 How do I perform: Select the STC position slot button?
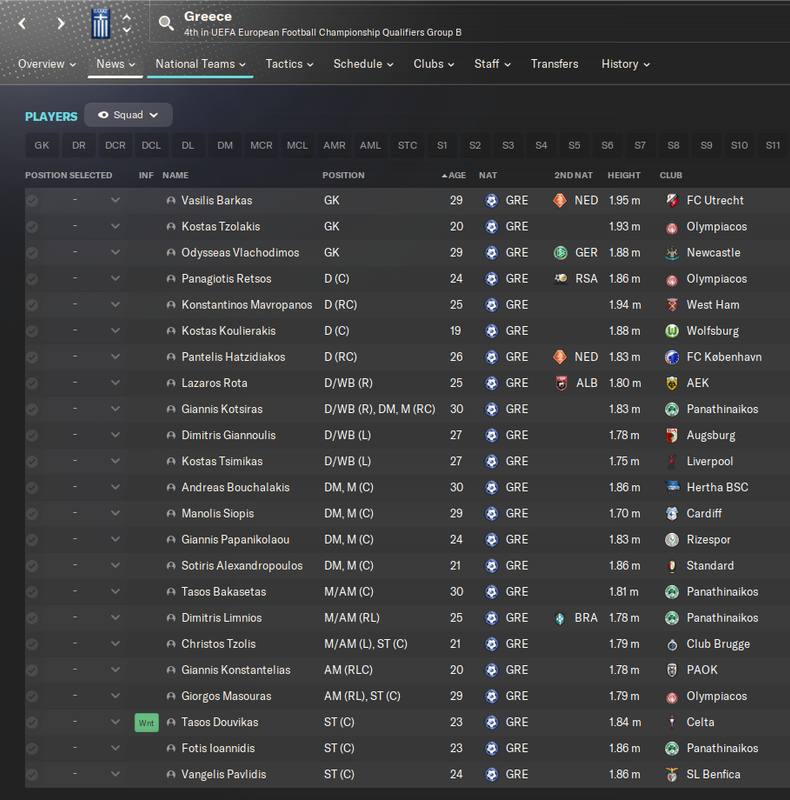[x=407, y=145]
